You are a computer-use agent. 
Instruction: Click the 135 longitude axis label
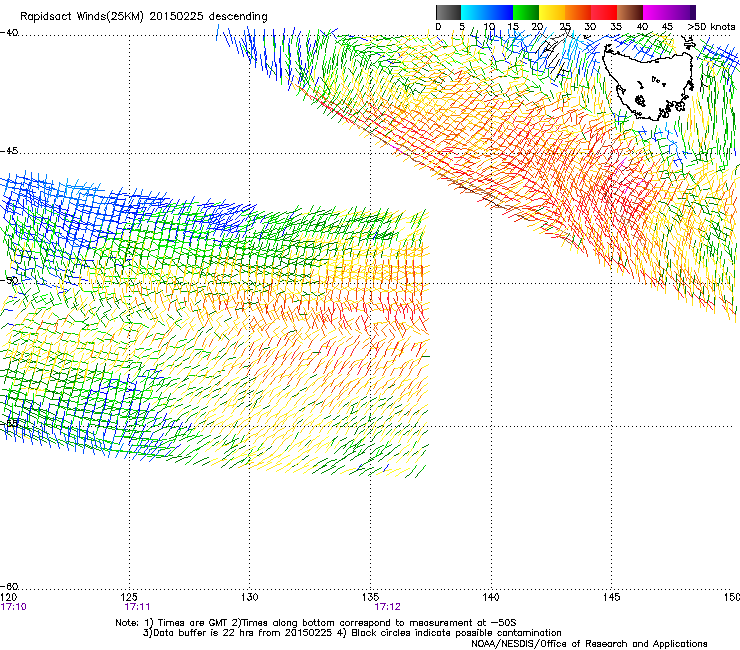pyautogui.click(x=370, y=597)
